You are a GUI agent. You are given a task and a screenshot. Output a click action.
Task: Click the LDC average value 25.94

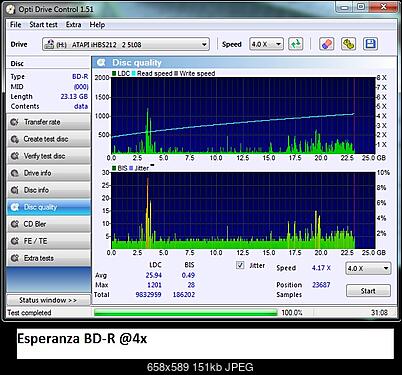coord(154,275)
